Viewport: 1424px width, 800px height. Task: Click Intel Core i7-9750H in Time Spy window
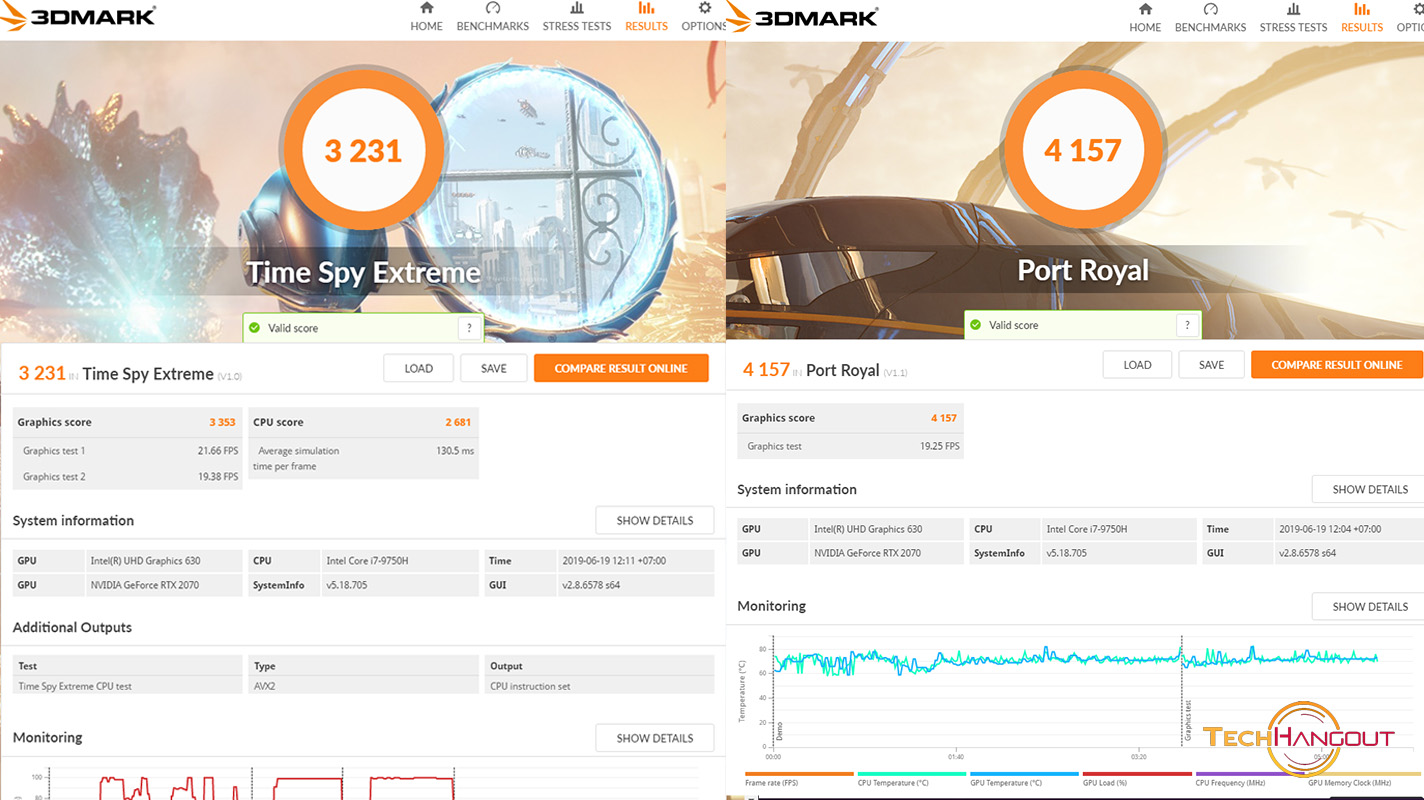click(x=366, y=561)
